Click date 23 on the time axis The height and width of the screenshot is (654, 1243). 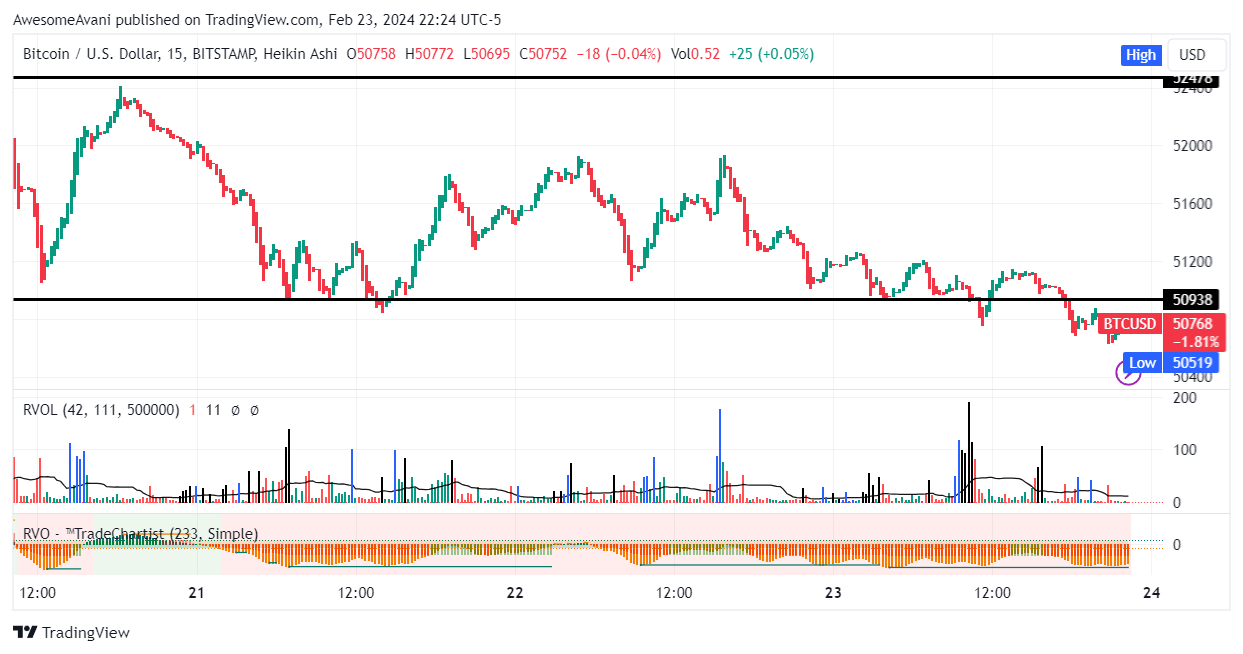(834, 593)
